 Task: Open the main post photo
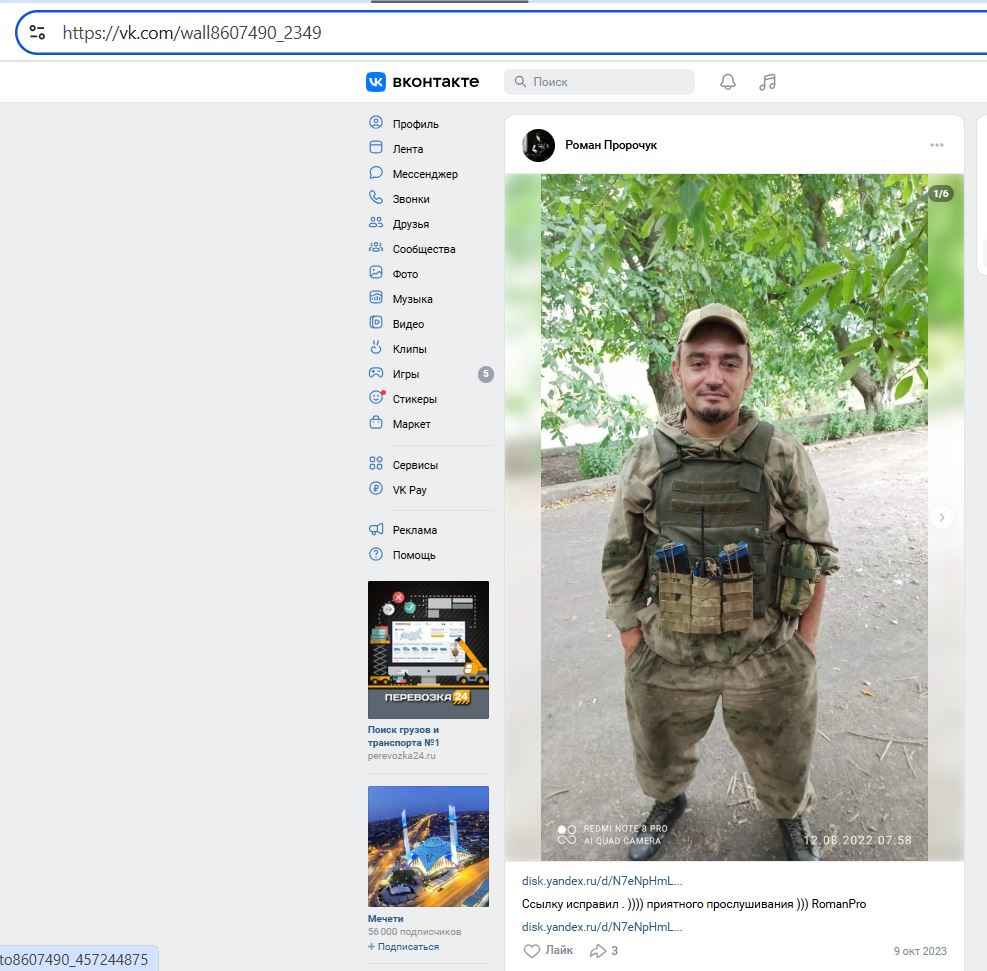click(734, 517)
